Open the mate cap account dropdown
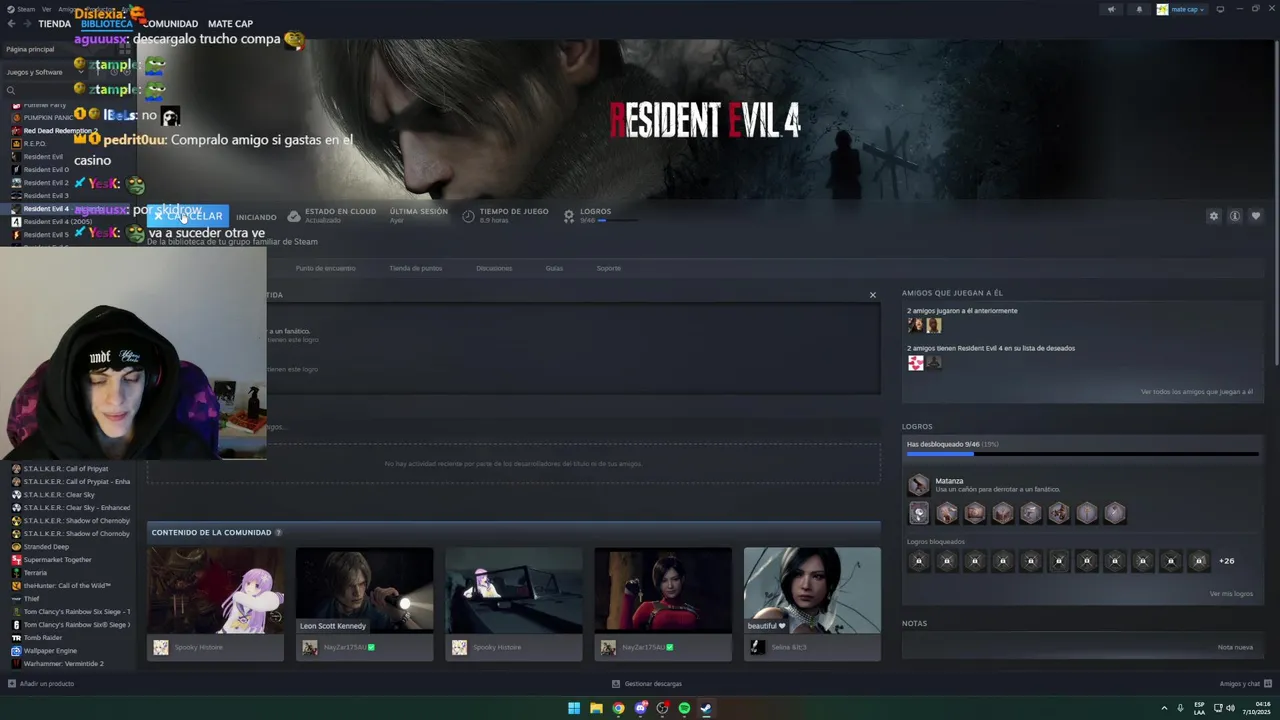This screenshot has height=720, width=1280. pos(1181,9)
